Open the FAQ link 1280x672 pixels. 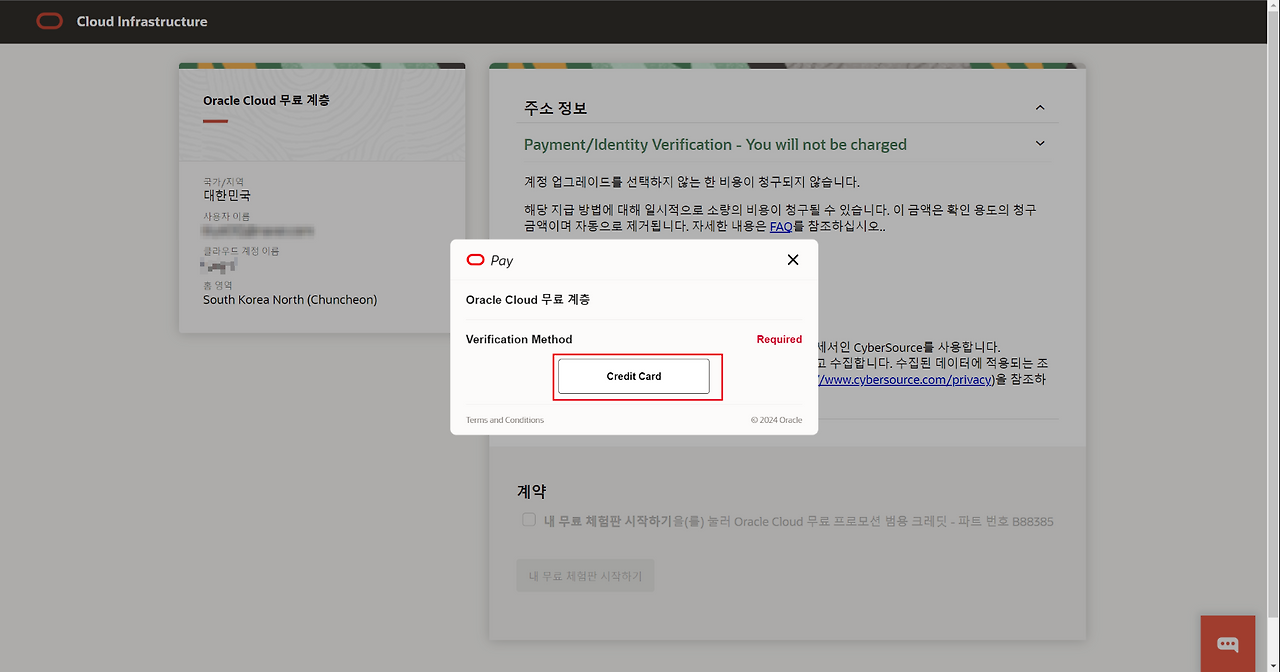click(x=781, y=227)
